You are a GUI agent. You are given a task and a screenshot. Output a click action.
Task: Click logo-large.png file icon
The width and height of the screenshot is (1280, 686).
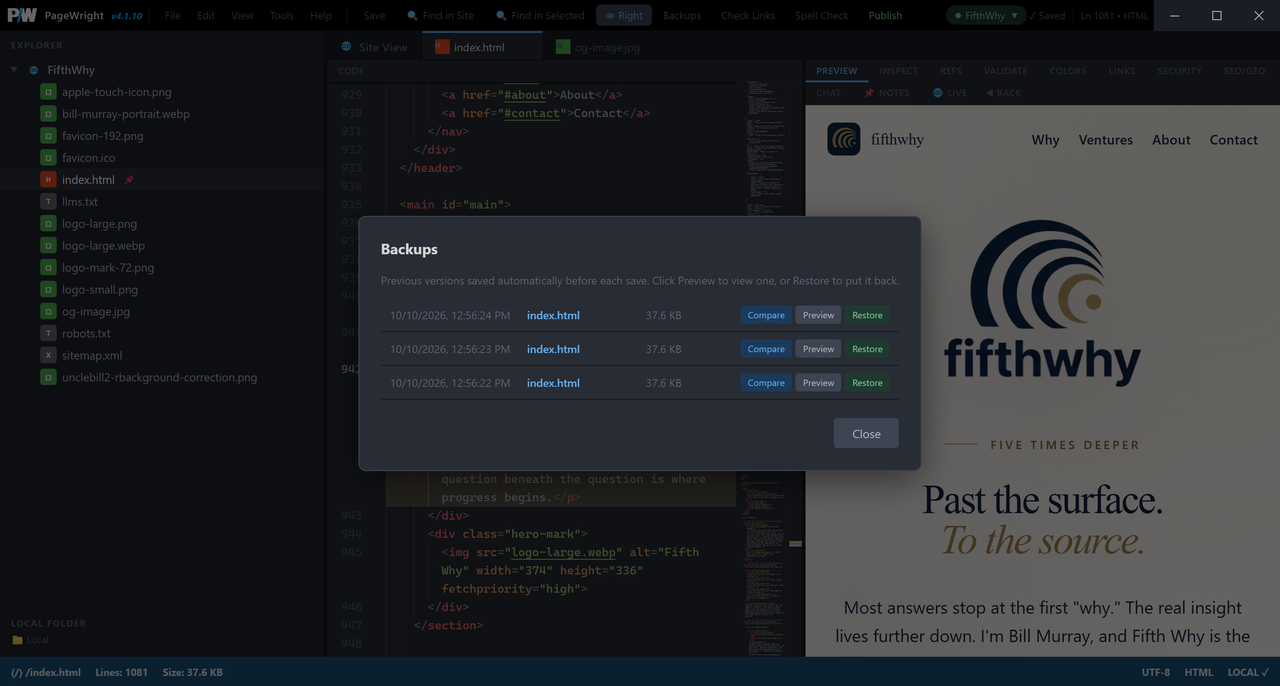48,224
